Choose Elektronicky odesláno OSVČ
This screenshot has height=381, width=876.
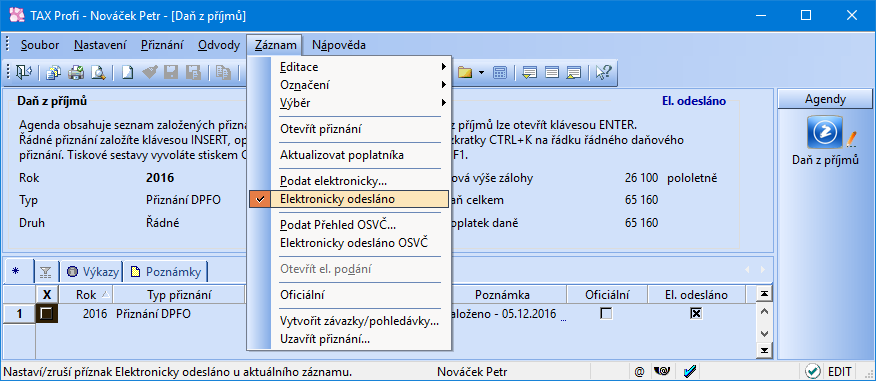(349, 243)
